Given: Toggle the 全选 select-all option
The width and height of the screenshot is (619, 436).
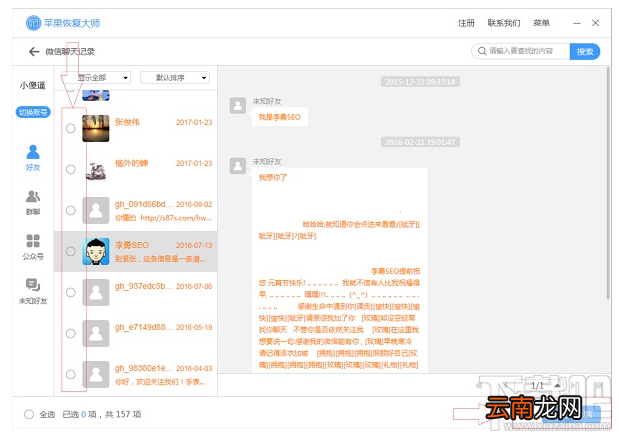Looking at the screenshot, I should point(29,414).
